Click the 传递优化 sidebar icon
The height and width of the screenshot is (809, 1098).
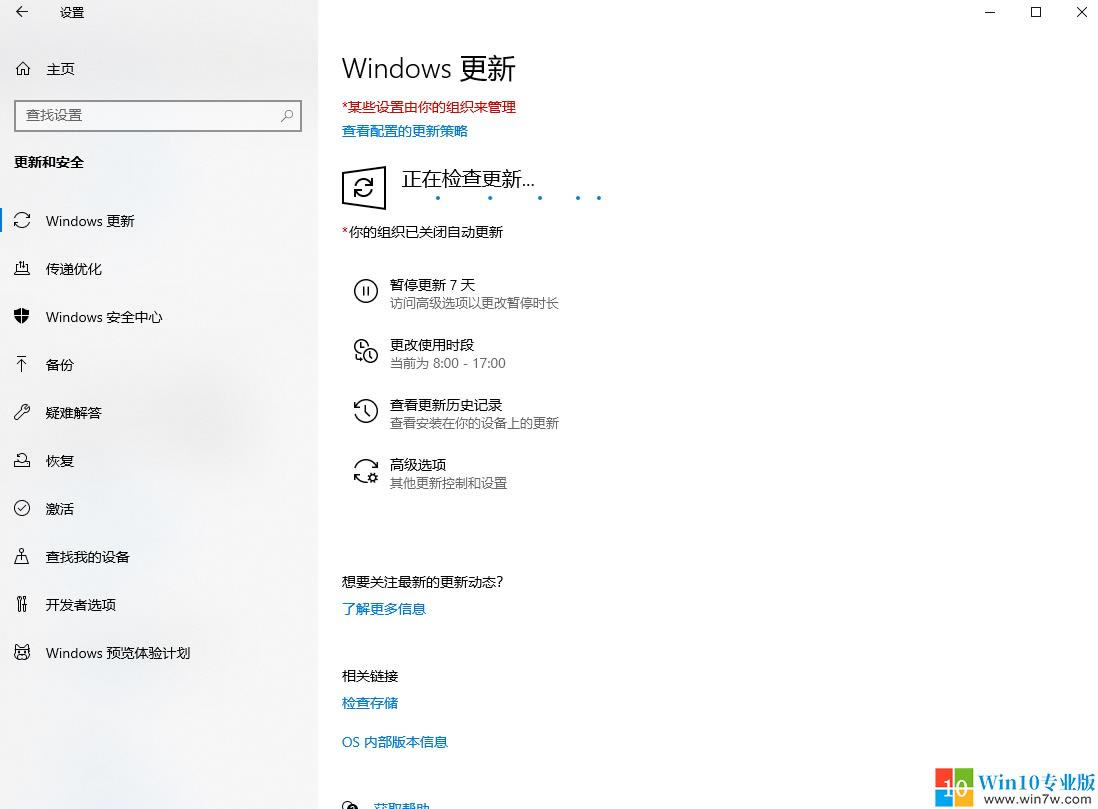[22, 268]
